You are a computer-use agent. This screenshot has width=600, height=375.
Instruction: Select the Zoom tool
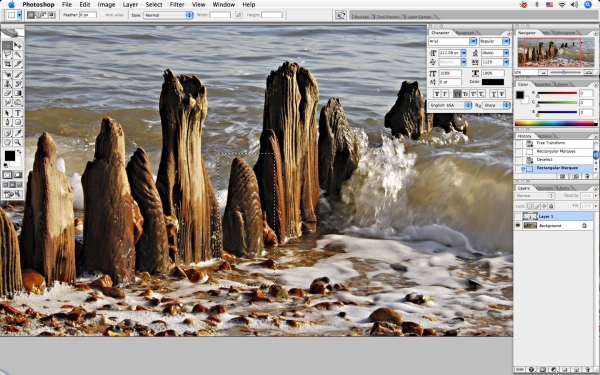(18, 142)
